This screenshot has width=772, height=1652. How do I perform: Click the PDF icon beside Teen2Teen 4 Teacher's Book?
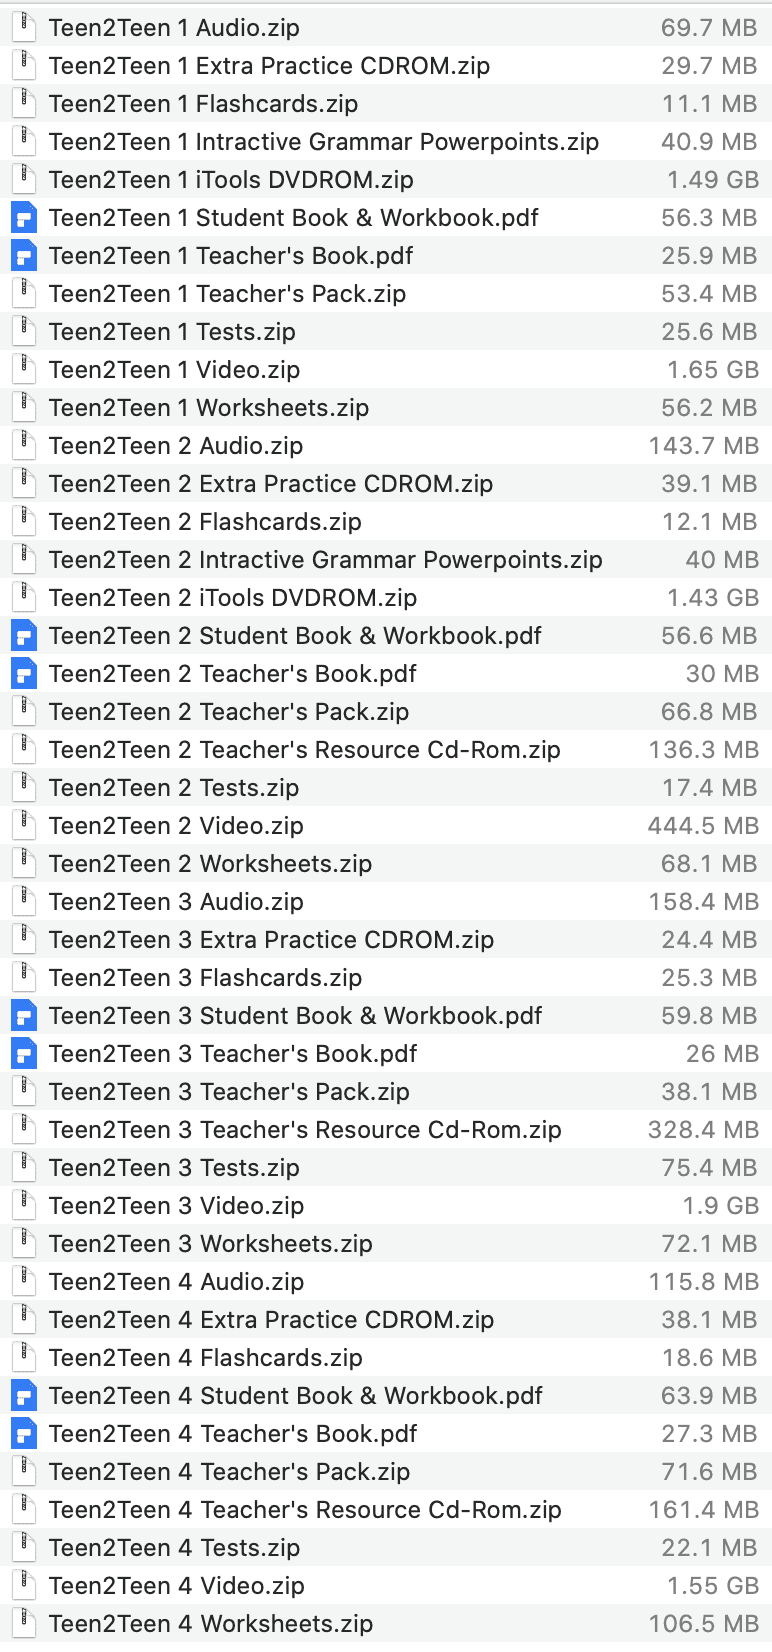(x=24, y=1434)
